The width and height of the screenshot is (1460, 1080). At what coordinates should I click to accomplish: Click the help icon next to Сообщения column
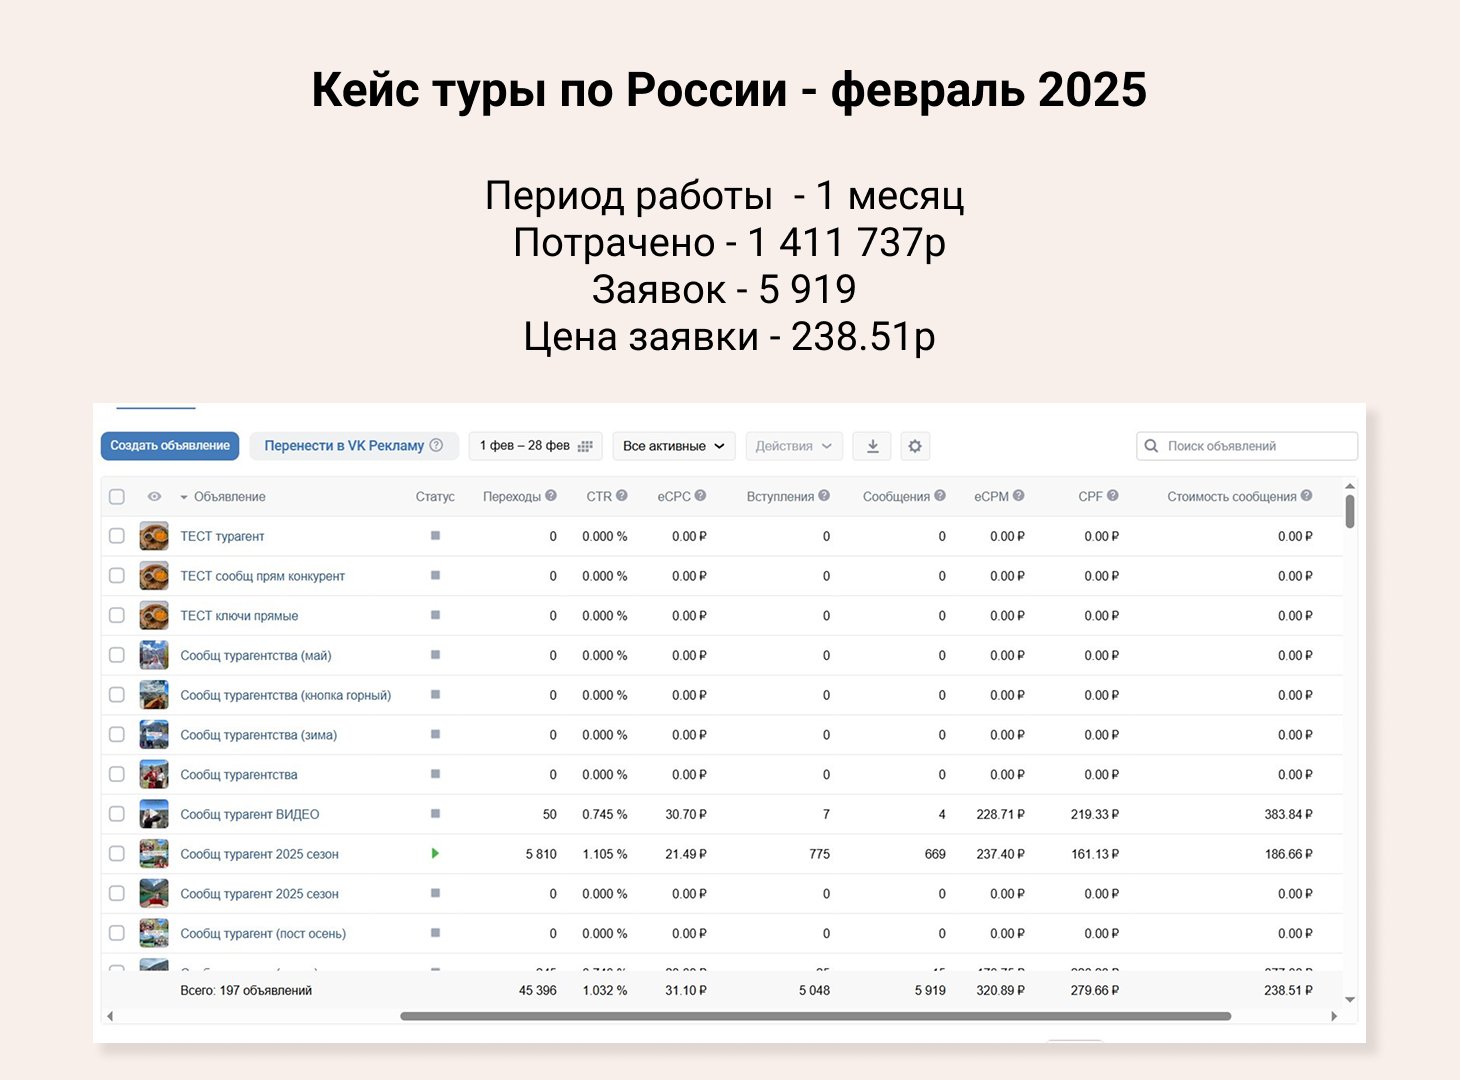(938, 495)
